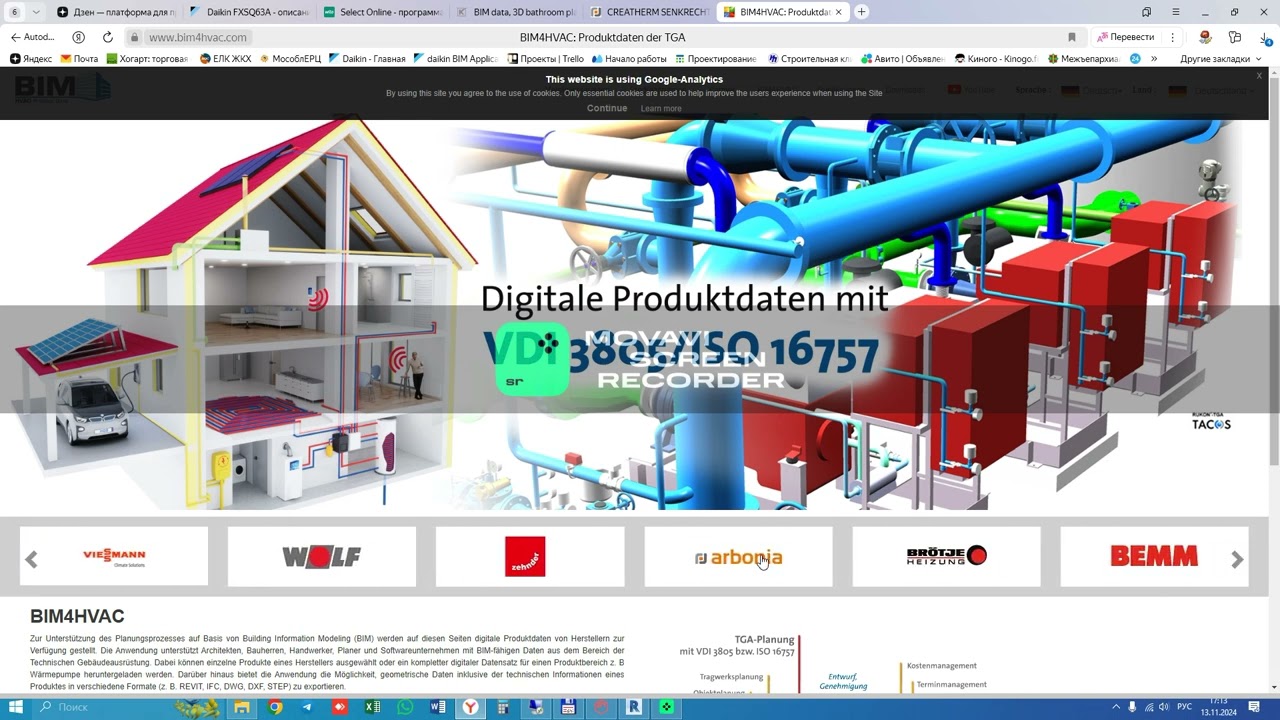Open the Почта bookmark
Image resolution: width=1280 pixels, height=720 pixels.
pyautogui.click(x=80, y=59)
